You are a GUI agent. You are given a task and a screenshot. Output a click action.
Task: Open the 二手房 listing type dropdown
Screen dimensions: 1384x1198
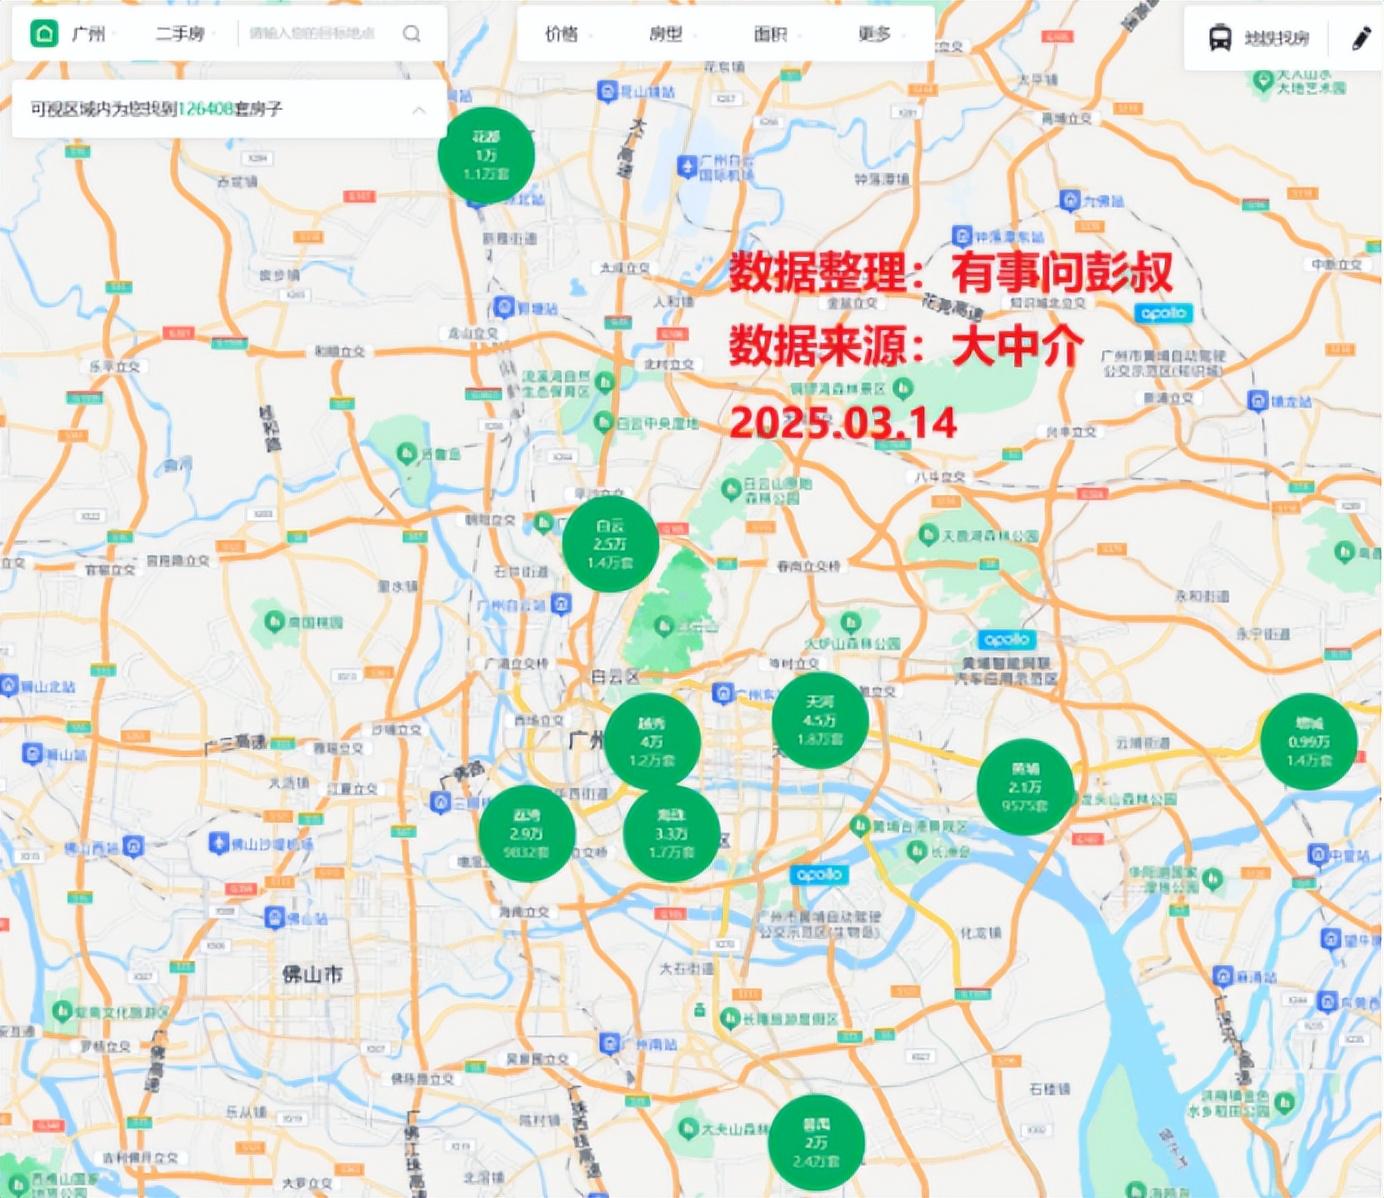point(181,34)
